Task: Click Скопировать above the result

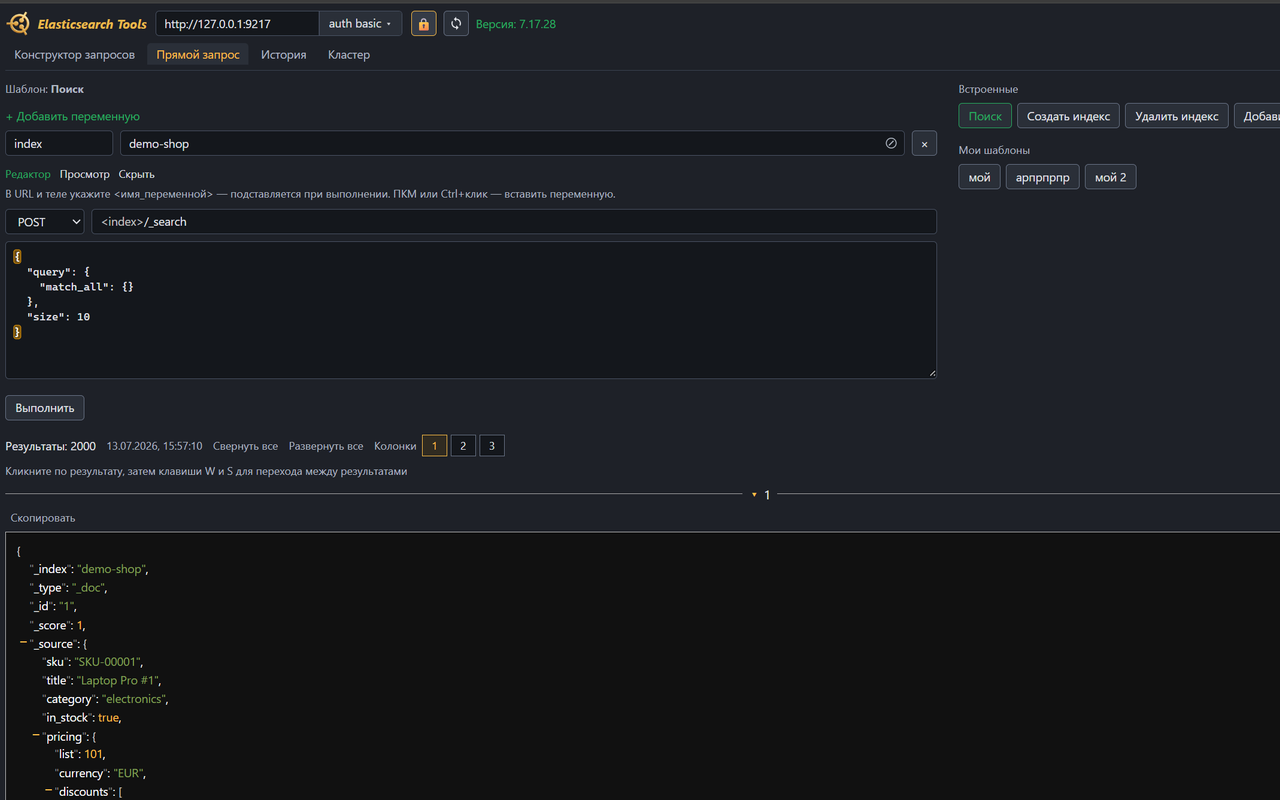Action: (x=43, y=518)
